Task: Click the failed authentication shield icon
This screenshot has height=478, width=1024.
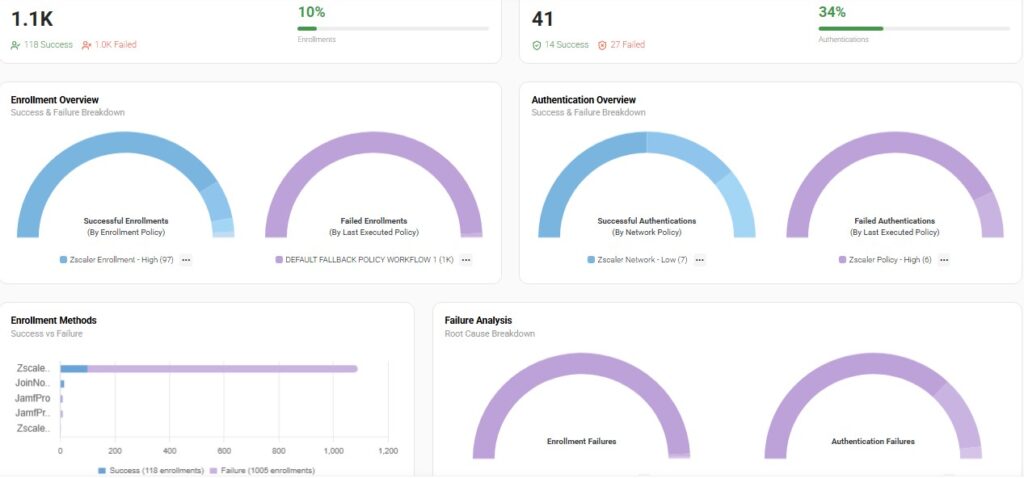Action: [x=602, y=45]
